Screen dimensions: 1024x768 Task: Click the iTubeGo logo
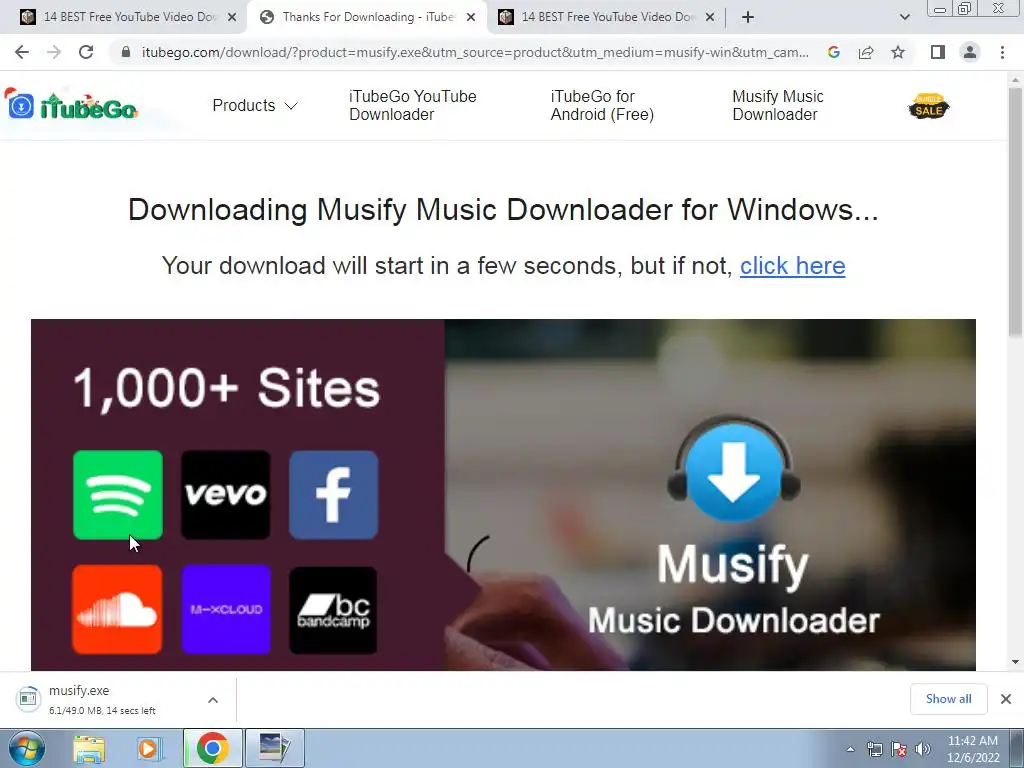tap(71, 104)
